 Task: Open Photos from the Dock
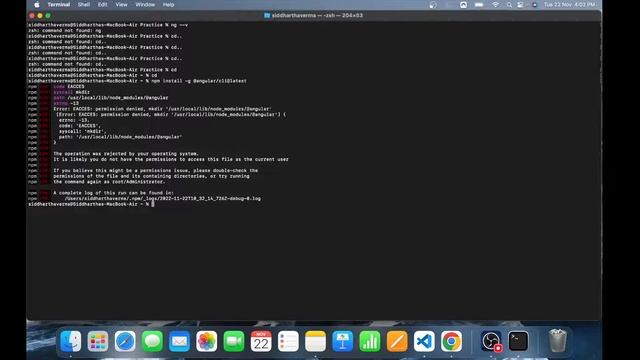[207, 341]
